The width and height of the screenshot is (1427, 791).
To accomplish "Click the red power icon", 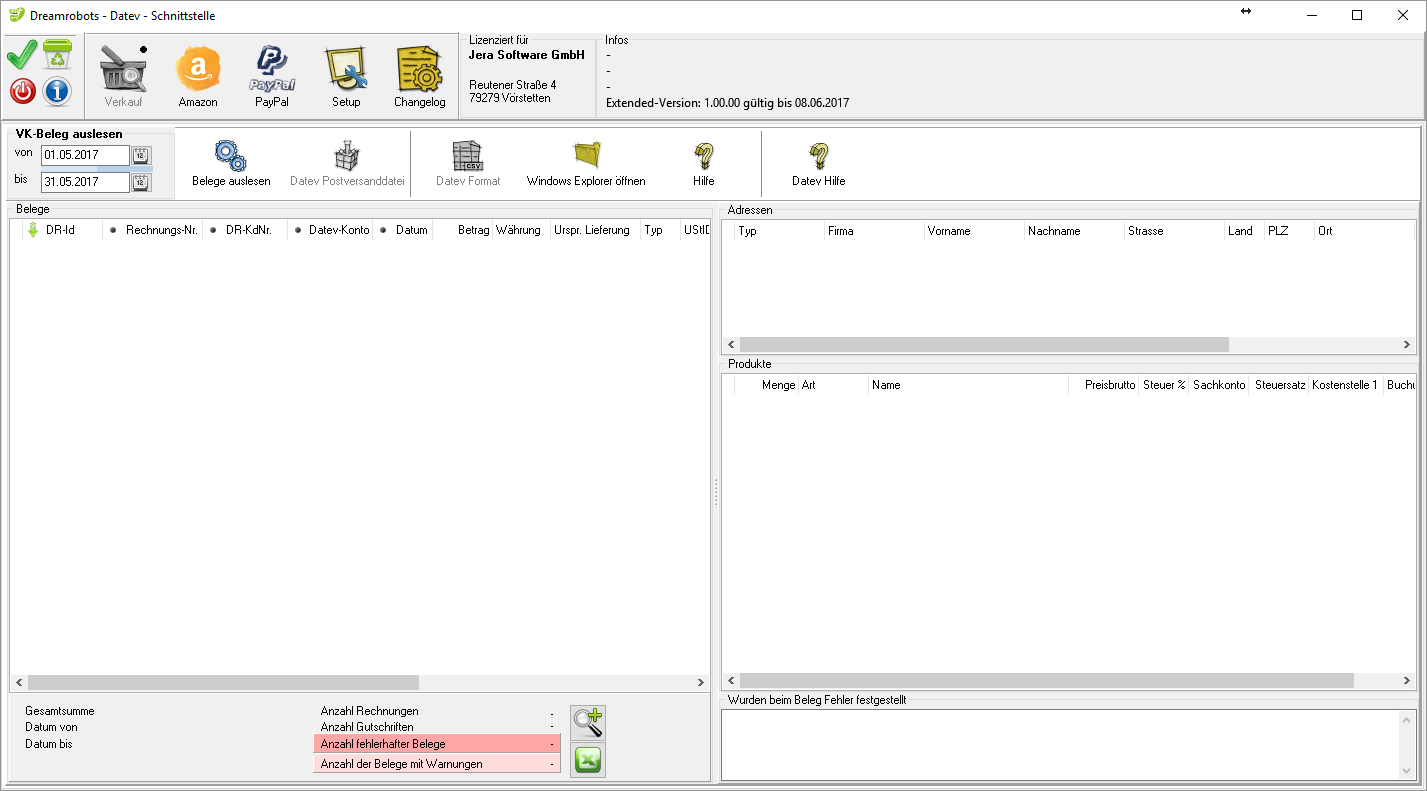I will (x=22, y=91).
